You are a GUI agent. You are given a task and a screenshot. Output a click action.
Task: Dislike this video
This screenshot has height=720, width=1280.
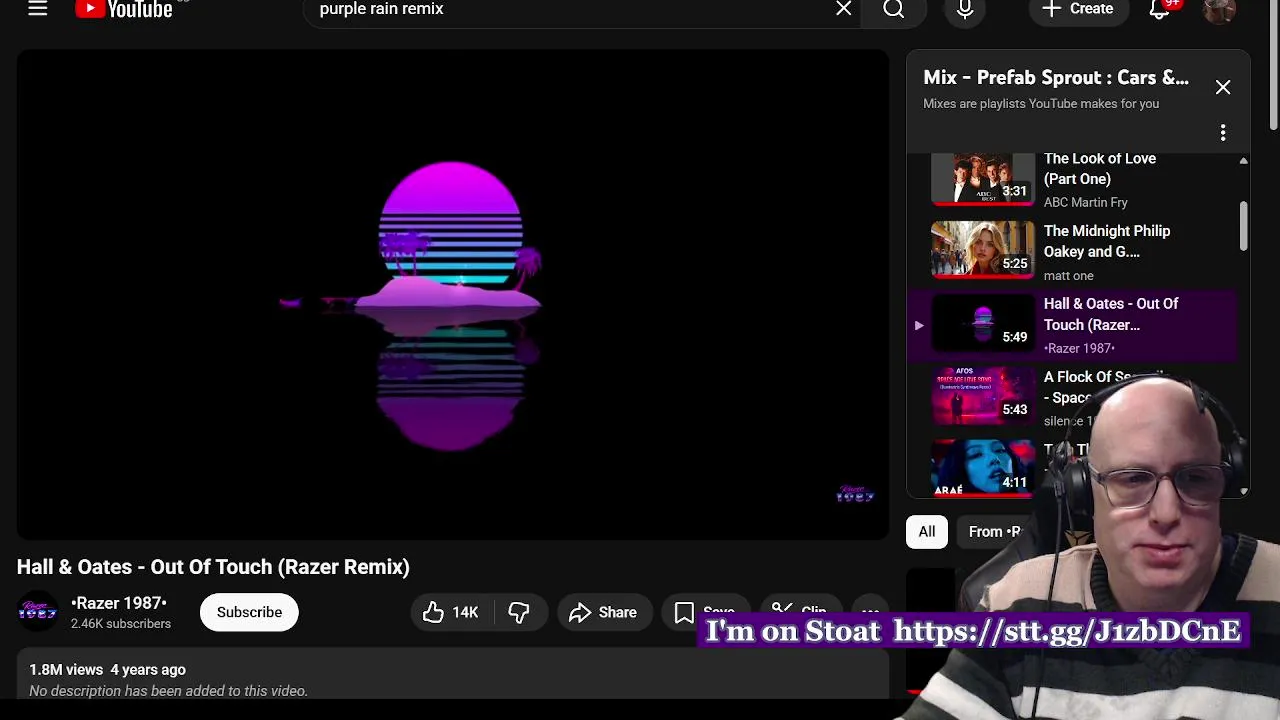(519, 612)
